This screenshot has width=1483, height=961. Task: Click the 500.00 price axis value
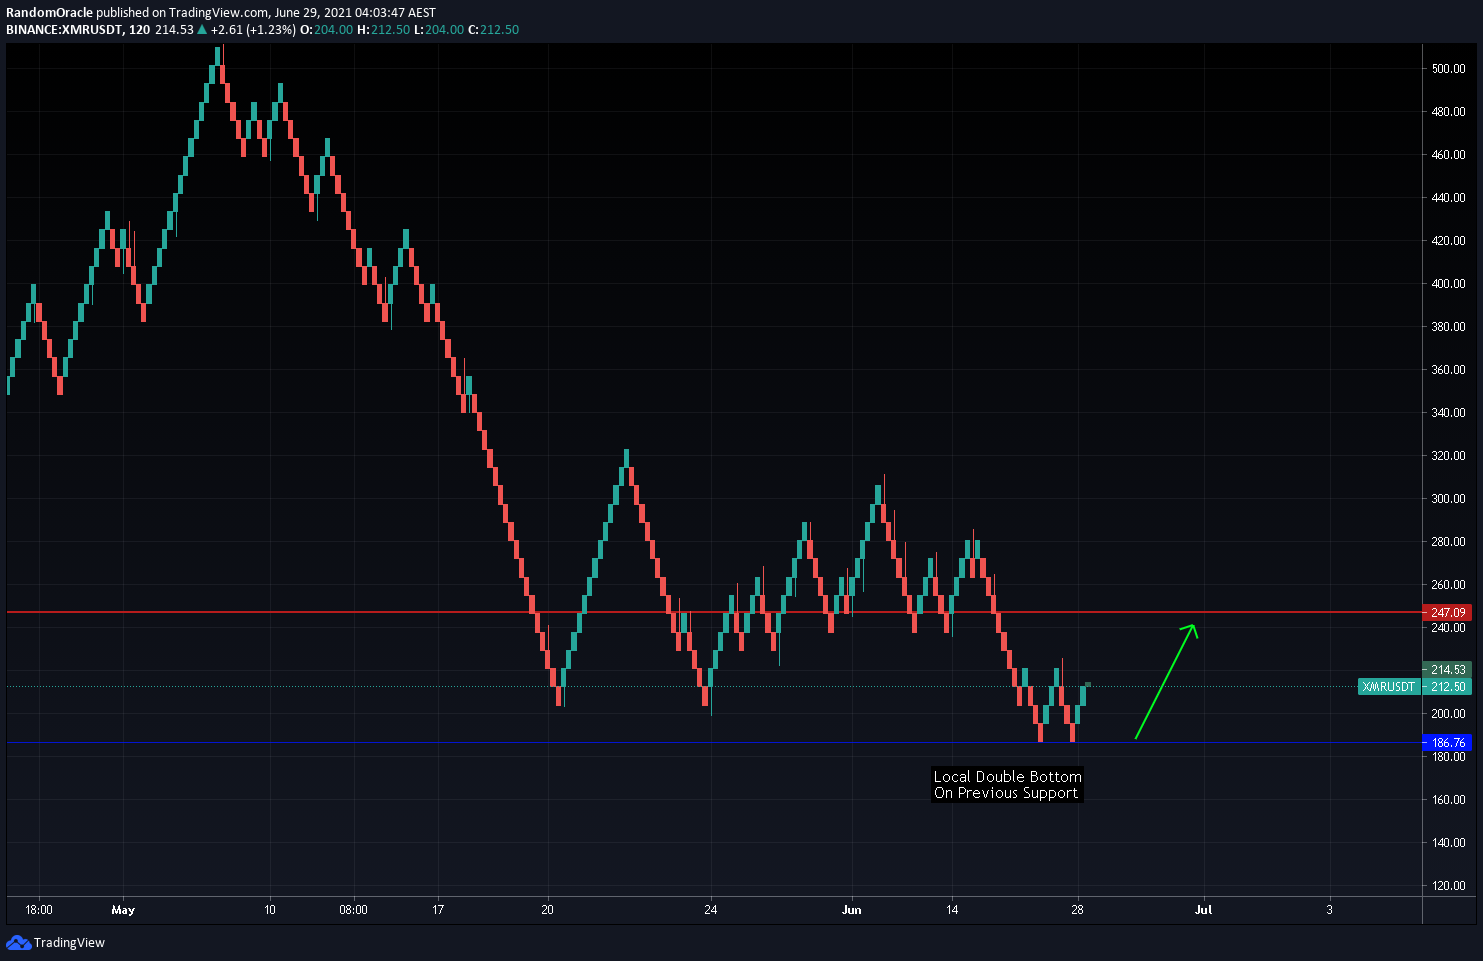tap(1448, 69)
